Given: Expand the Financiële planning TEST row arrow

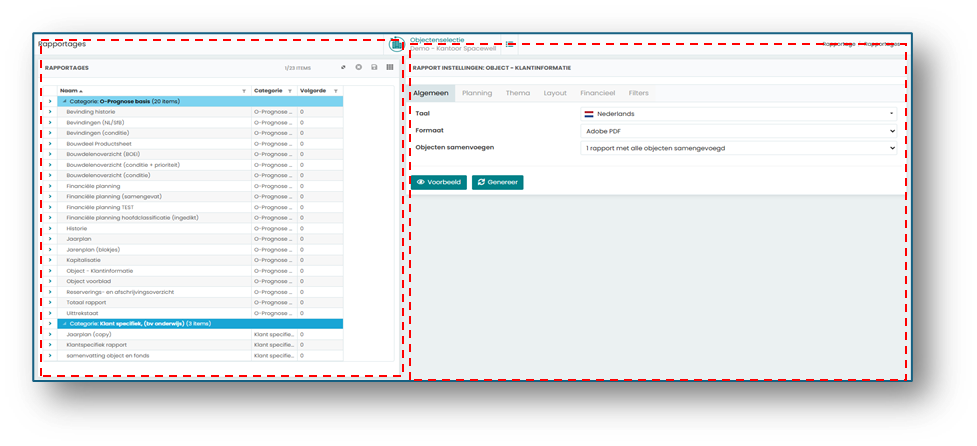Looking at the screenshot, I should (x=50, y=207).
